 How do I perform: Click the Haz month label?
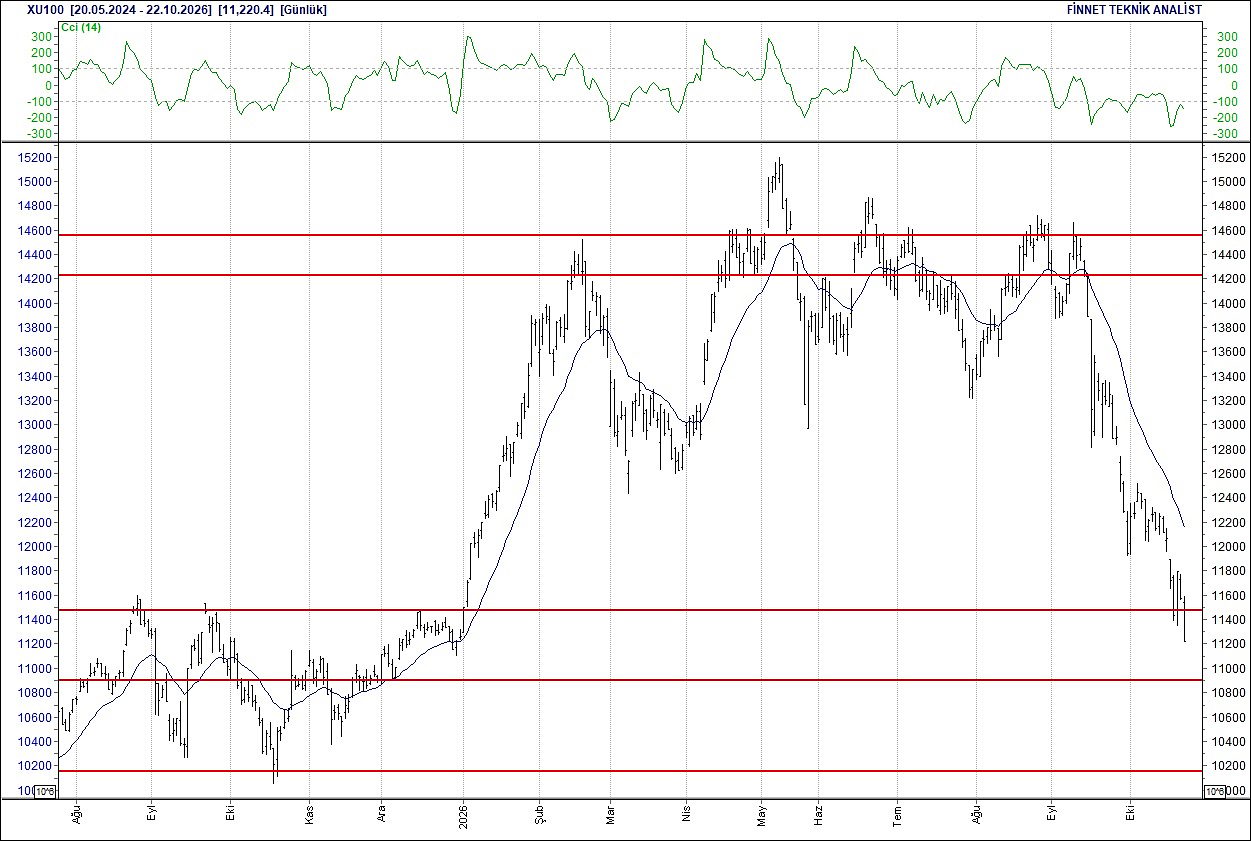coord(818,816)
